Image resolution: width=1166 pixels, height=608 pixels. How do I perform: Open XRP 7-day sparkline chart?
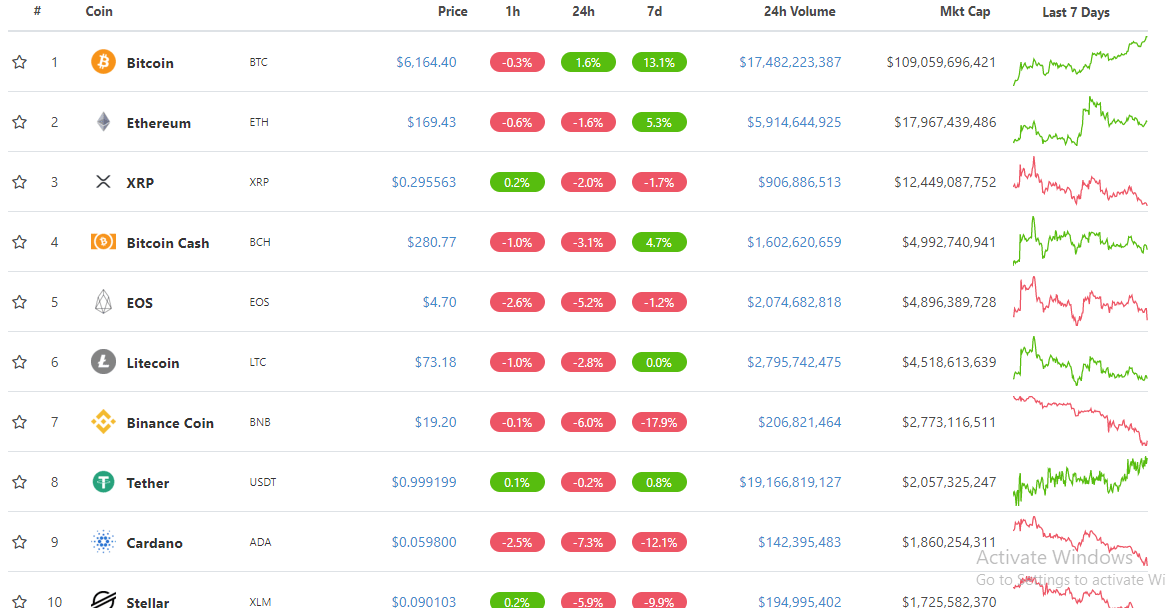coord(1080,181)
